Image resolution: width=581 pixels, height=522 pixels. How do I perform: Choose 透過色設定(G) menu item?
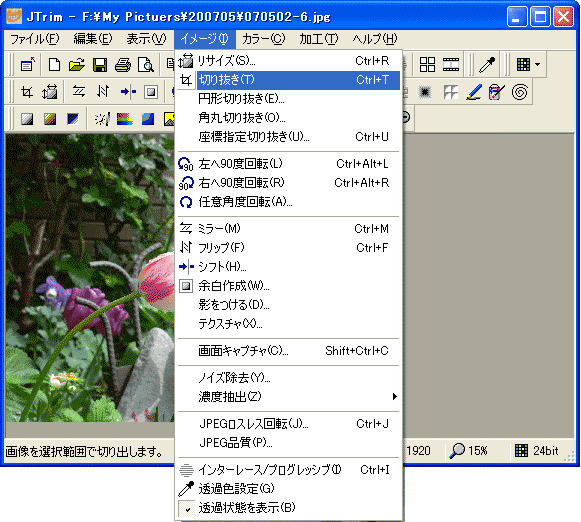coord(289,489)
